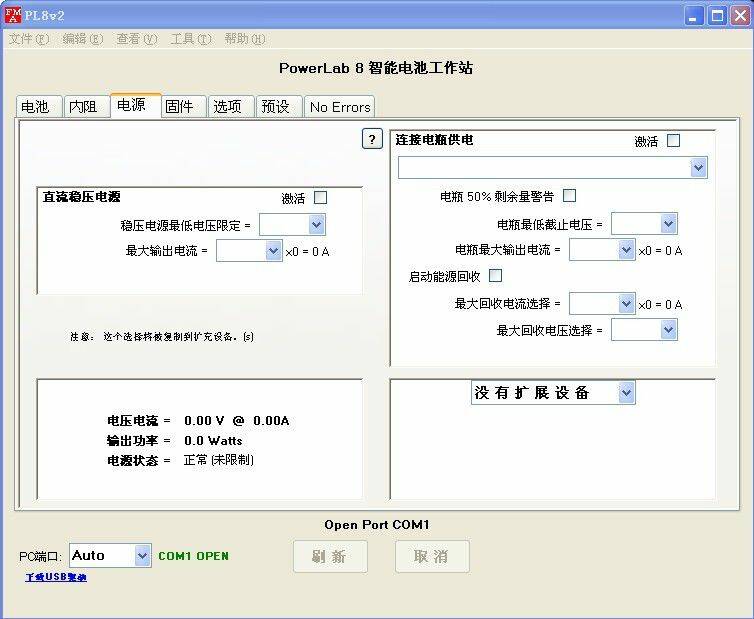Switch to 固件 tab
754x619 pixels.
(183, 106)
